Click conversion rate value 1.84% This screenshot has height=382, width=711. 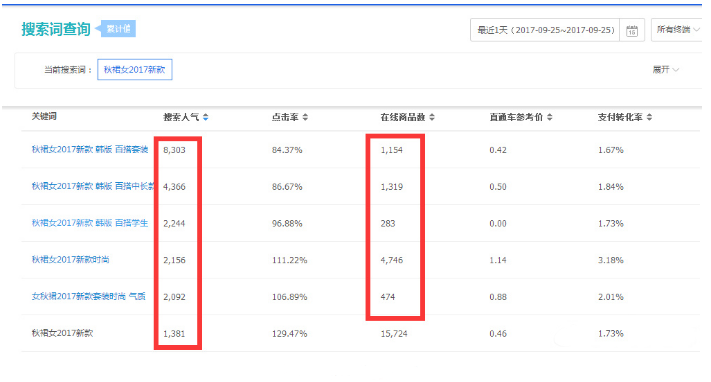pyautogui.click(x=611, y=186)
